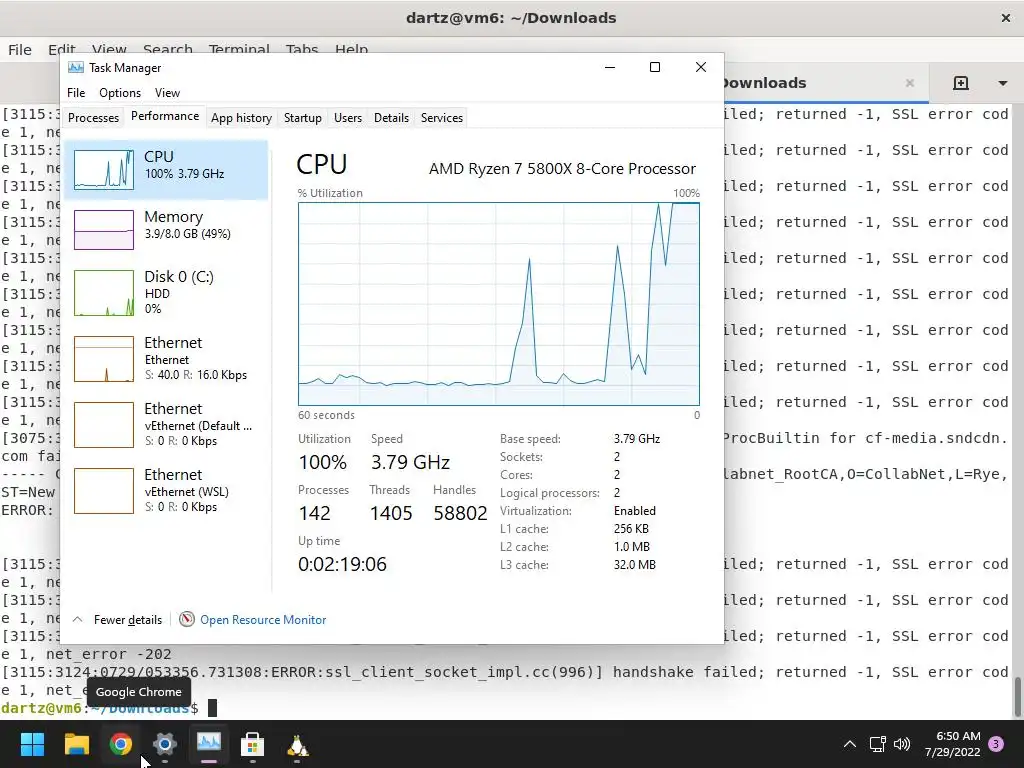
Task: Open the Windows Start menu
Action: click(x=32, y=744)
